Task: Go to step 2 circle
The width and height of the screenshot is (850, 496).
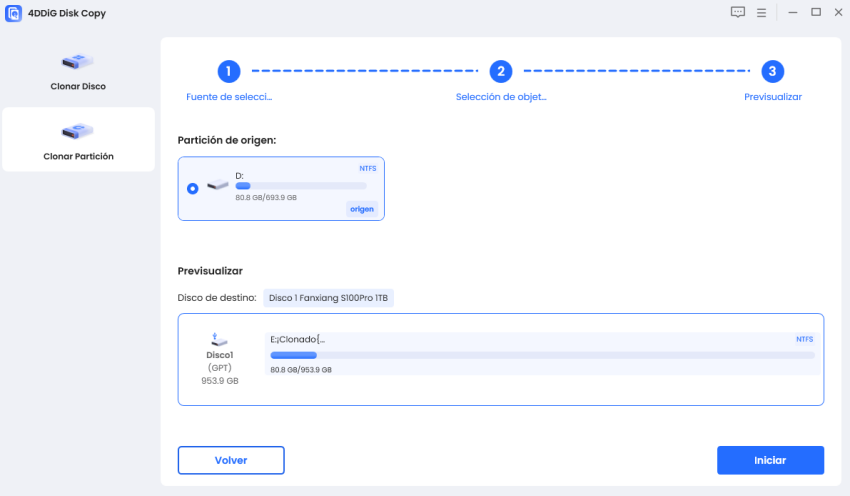Action: click(x=501, y=71)
